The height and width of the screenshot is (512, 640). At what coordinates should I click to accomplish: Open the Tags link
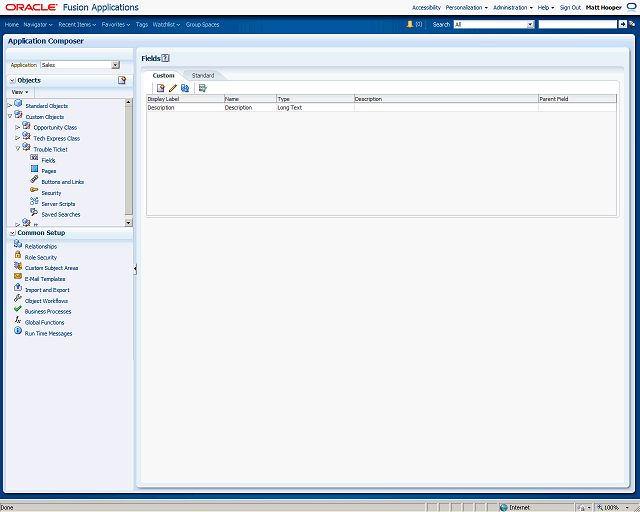(142, 24)
